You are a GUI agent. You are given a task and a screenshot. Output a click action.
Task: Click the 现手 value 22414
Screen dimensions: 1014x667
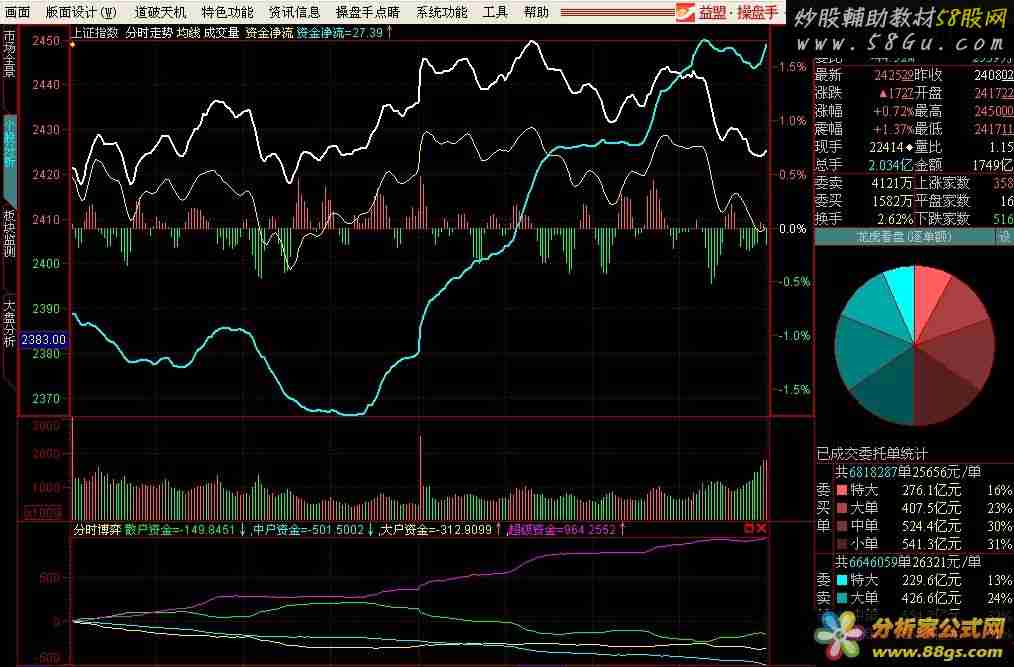click(x=888, y=148)
